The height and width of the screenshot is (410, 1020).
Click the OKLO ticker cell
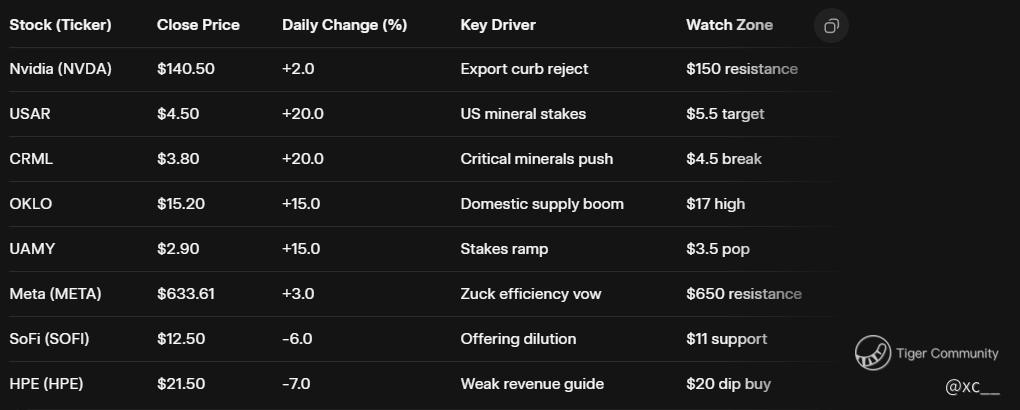point(31,204)
